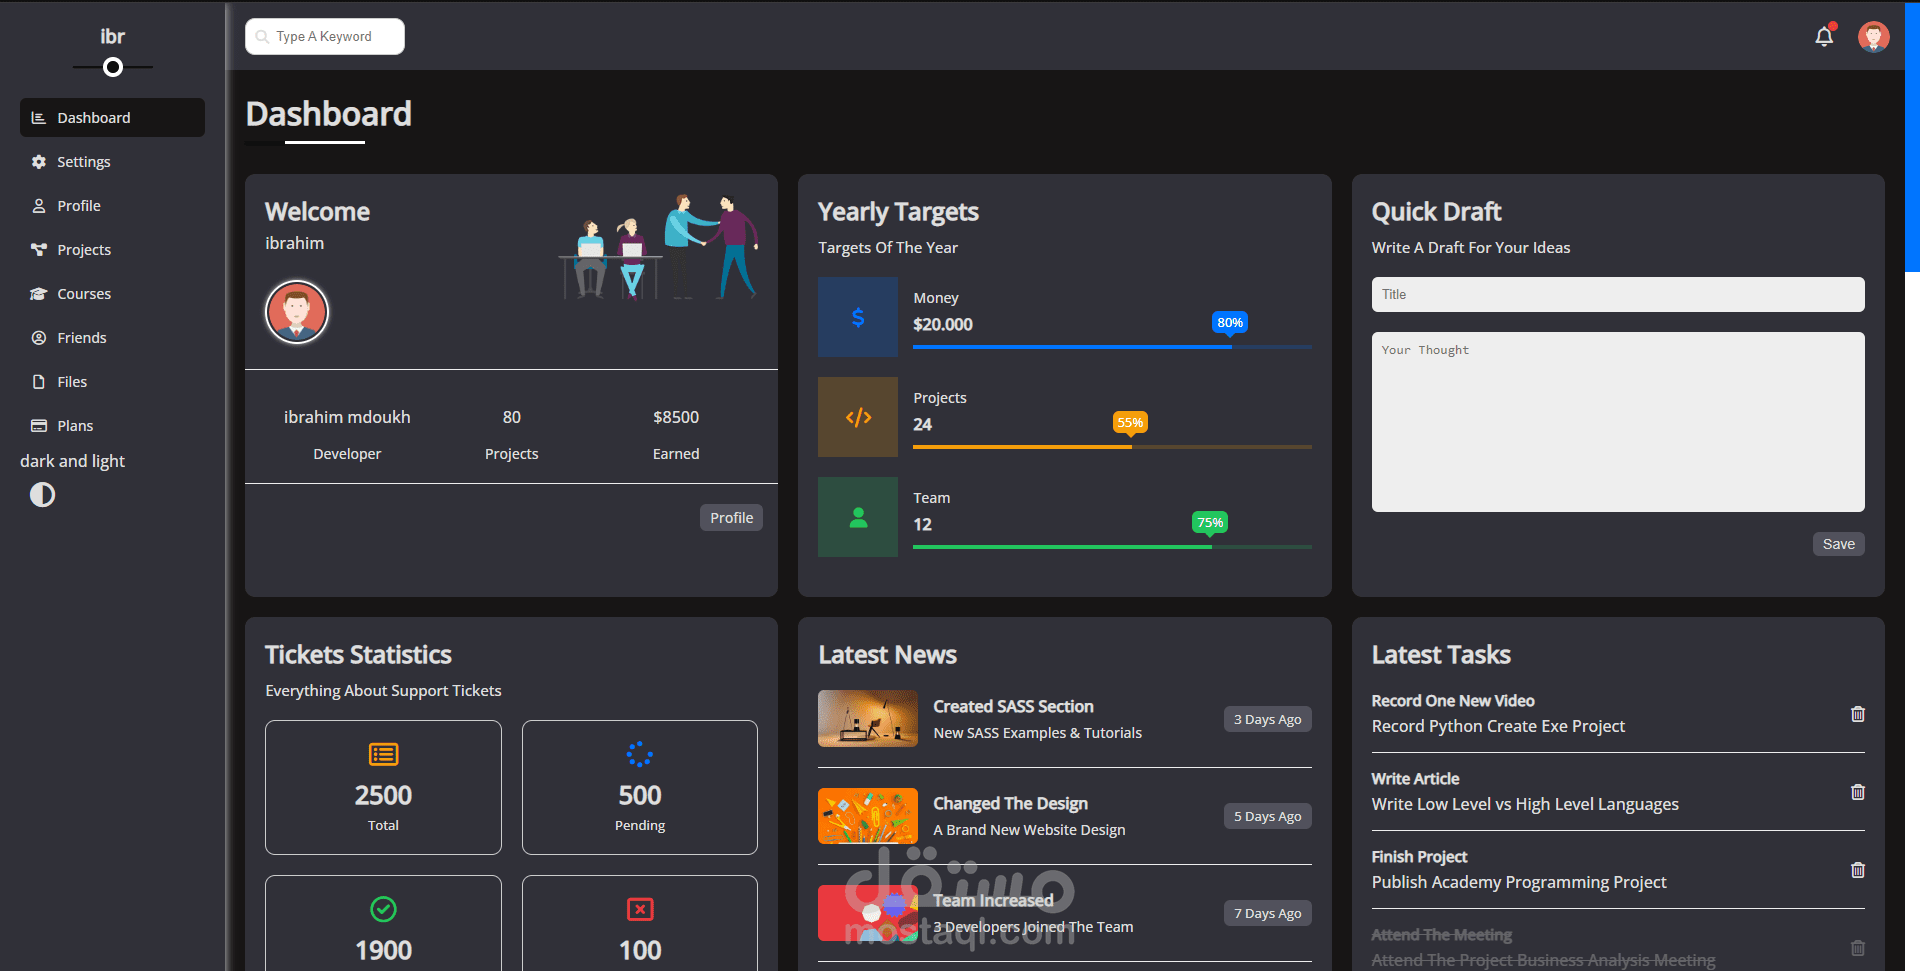Click the Projects diagram icon in sidebar
The width and height of the screenshot is (1920, 971).
(39, 250)
